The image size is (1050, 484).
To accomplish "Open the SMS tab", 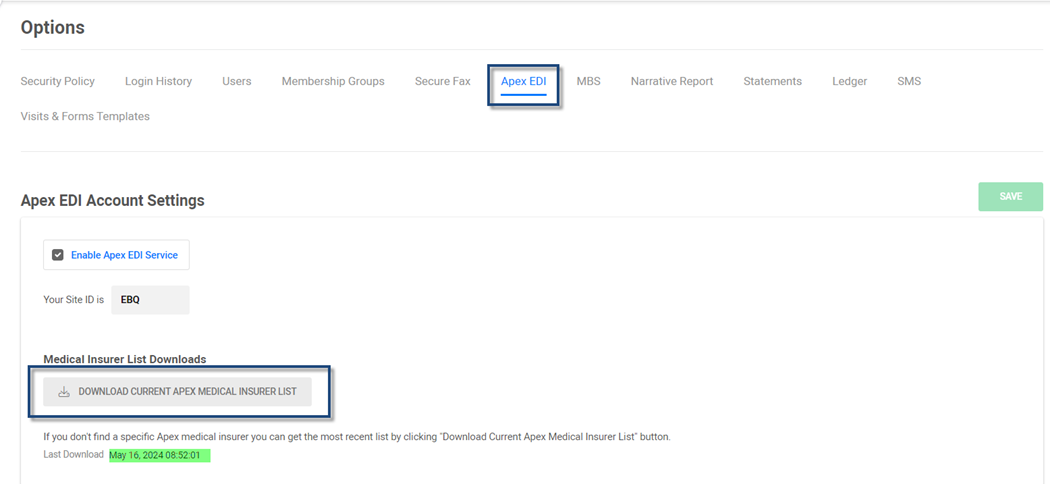I will (x=909, y=81).
